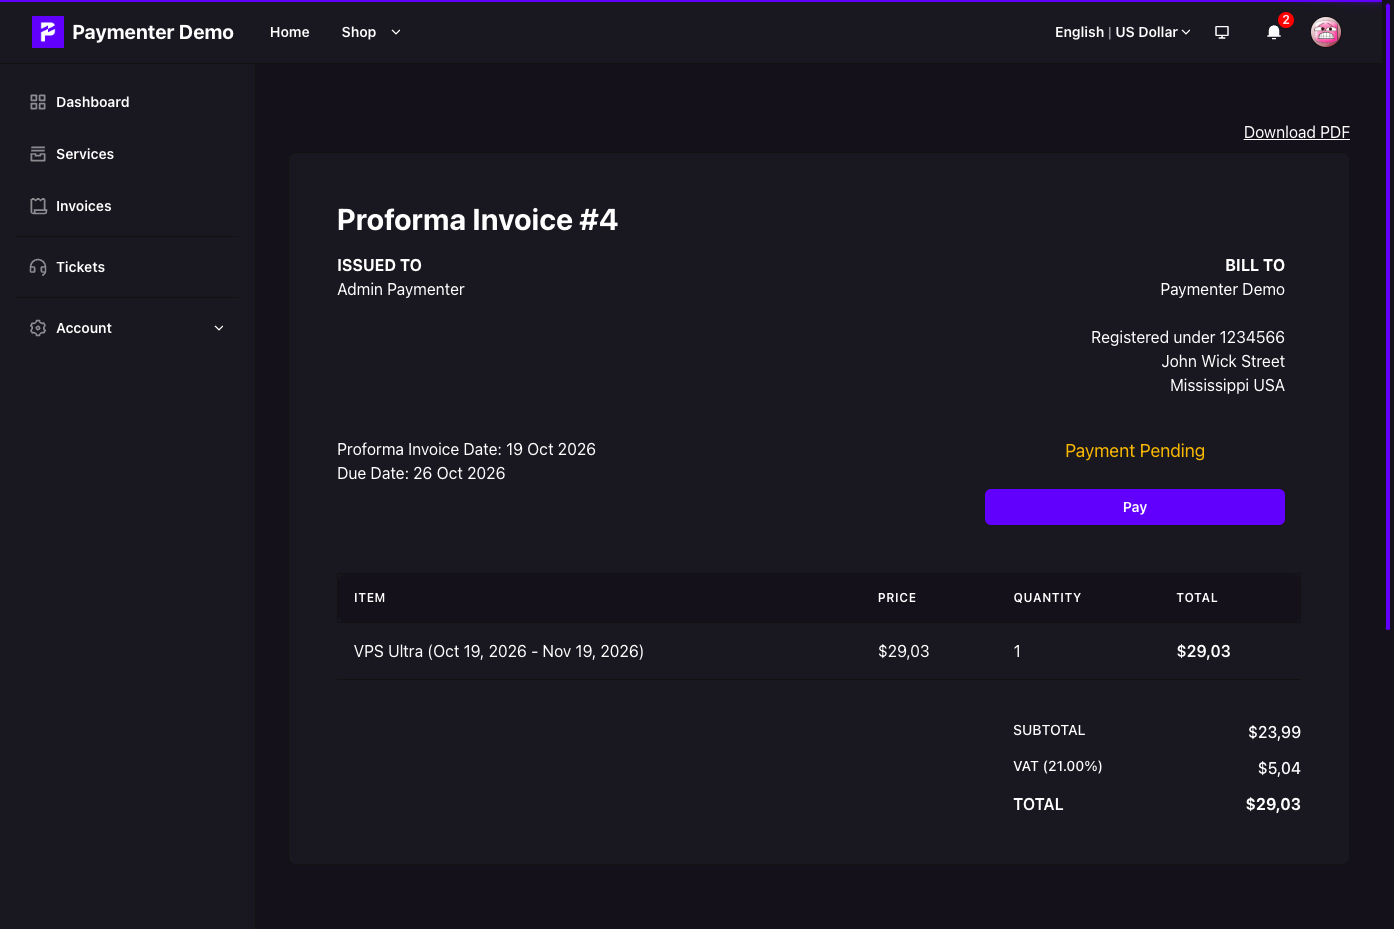The width and height of the screenshot is (1394, 929).
Task: Click the Dashboard grid icon
Action: (38, 102)
